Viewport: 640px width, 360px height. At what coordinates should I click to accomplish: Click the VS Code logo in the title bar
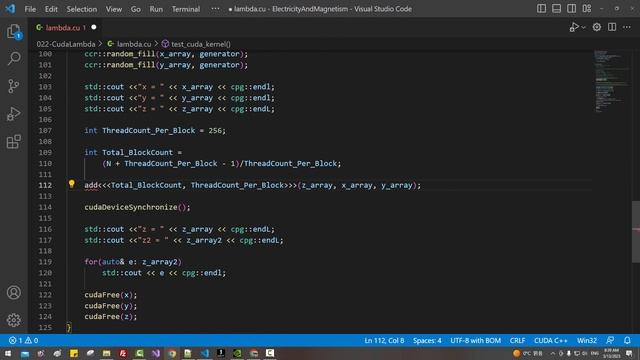pos(10,9)
